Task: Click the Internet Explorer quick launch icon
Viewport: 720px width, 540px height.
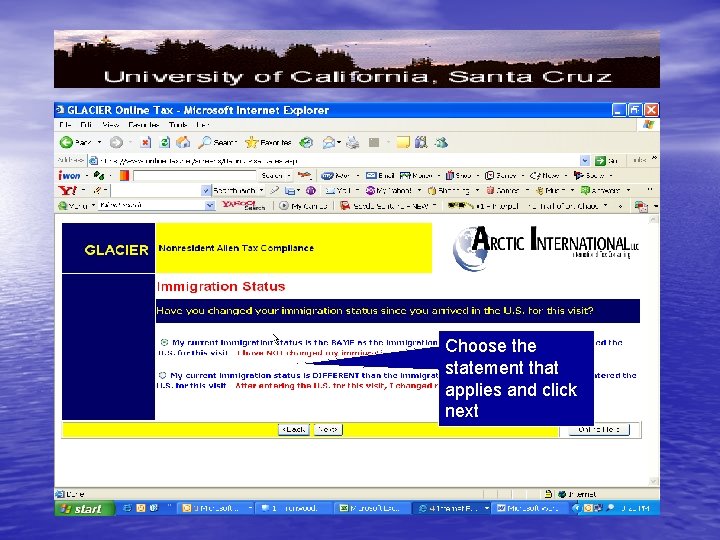Action: click(x=127, y=508)
